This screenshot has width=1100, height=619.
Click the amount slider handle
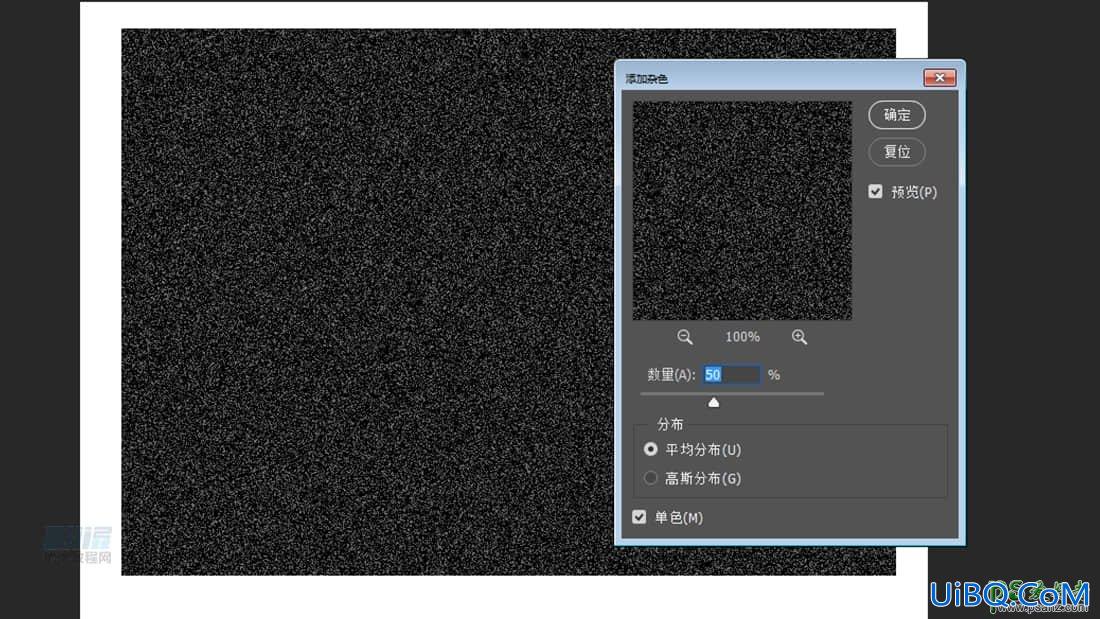(x=713, y=402)
